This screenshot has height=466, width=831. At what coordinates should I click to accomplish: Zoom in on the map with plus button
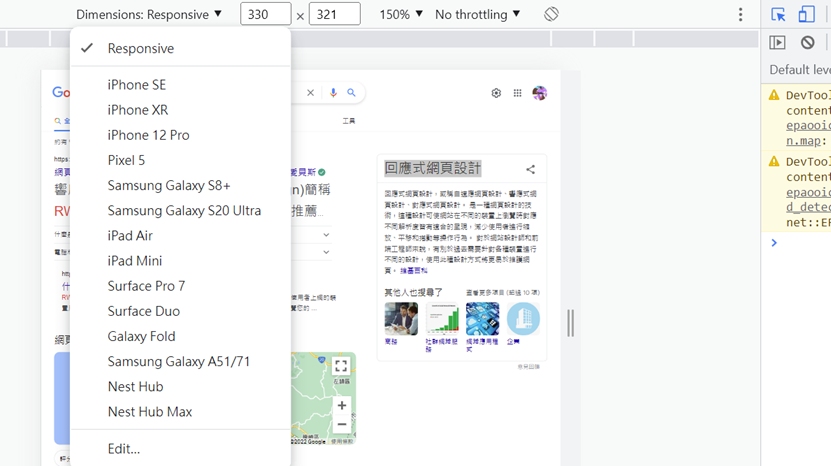click(342, 406)
